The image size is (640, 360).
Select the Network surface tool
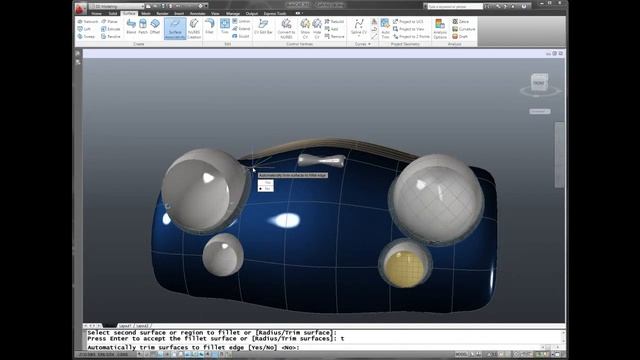click(x=88, y=21)
